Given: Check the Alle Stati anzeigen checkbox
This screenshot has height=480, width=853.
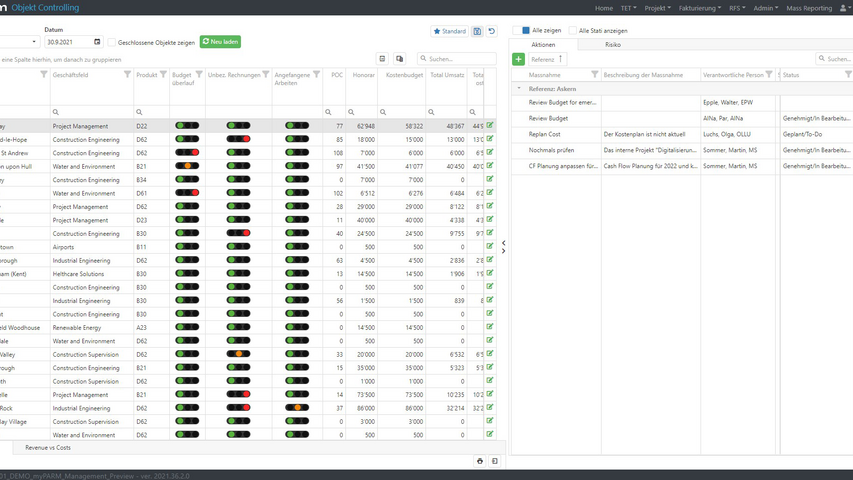Looking at the screenshot, I should (x=572, y=31).
